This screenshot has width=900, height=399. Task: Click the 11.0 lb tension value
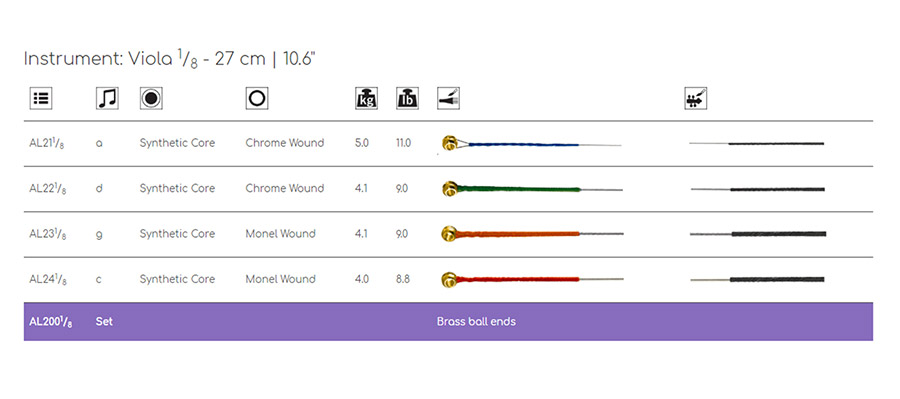click(x=404, y=143)
